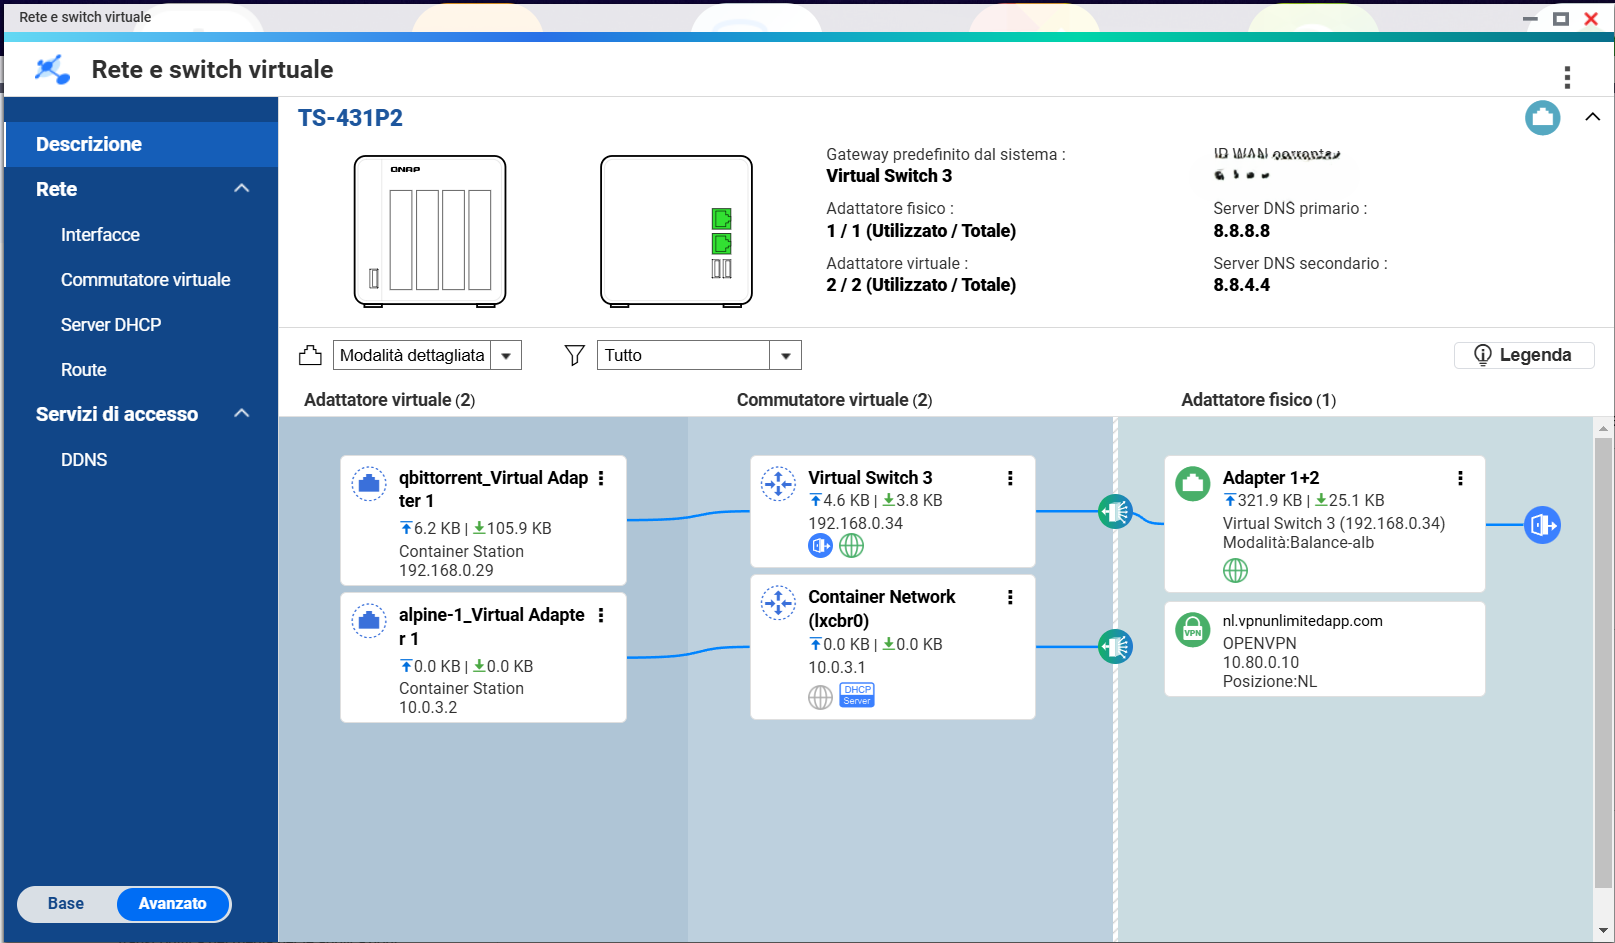Viewport: 1615px width, 943px height.
Task: Open the Tutto filter dropdown
Action: pyautogui.click(x=785, y=355)
